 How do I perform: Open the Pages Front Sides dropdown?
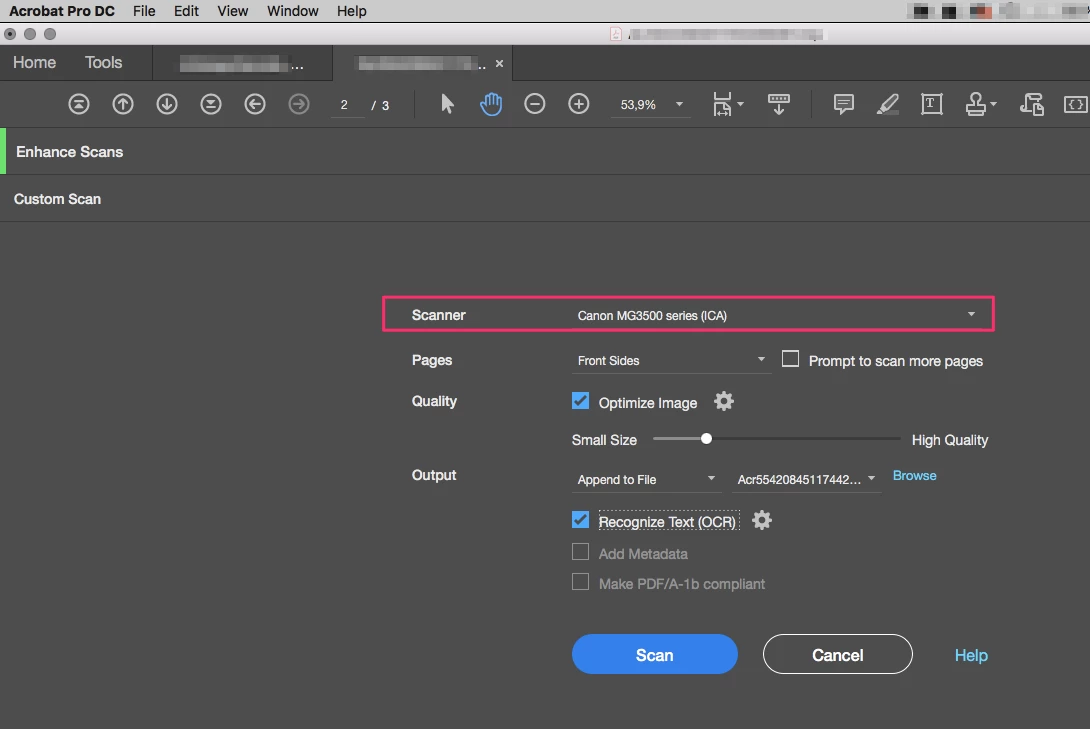point(671,360)
